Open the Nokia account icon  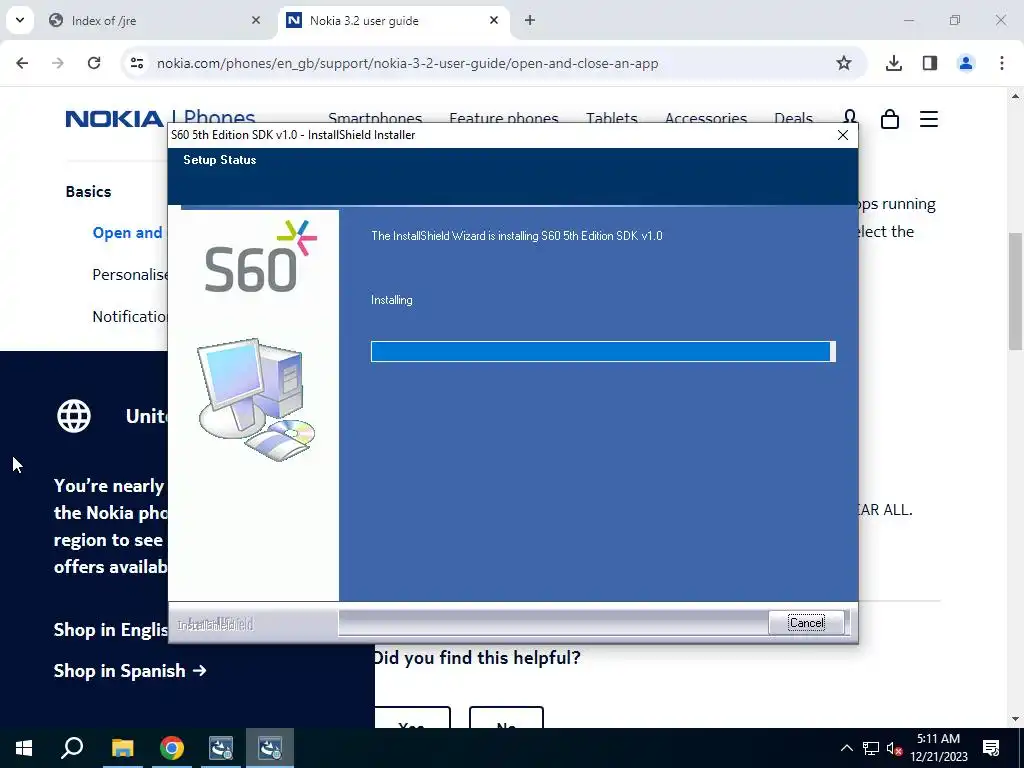point(850,118)
